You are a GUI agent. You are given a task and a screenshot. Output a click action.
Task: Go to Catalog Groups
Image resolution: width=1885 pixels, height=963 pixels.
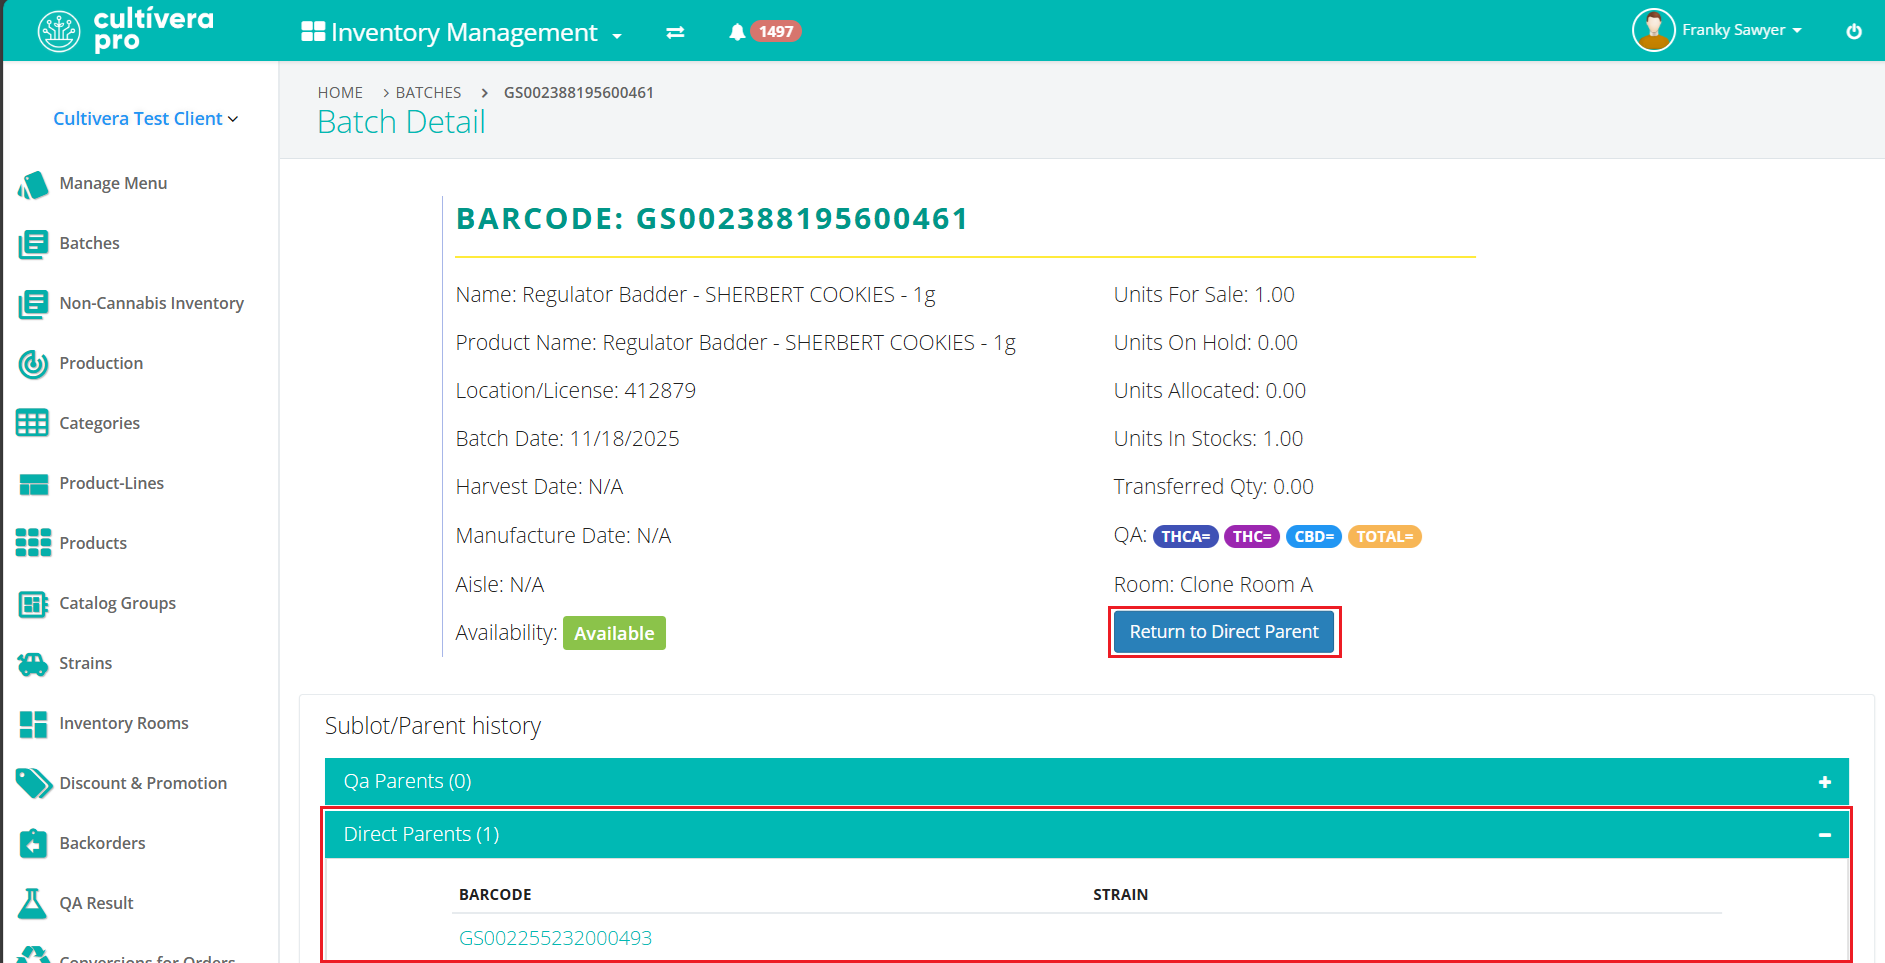click(x=117, y=604)
